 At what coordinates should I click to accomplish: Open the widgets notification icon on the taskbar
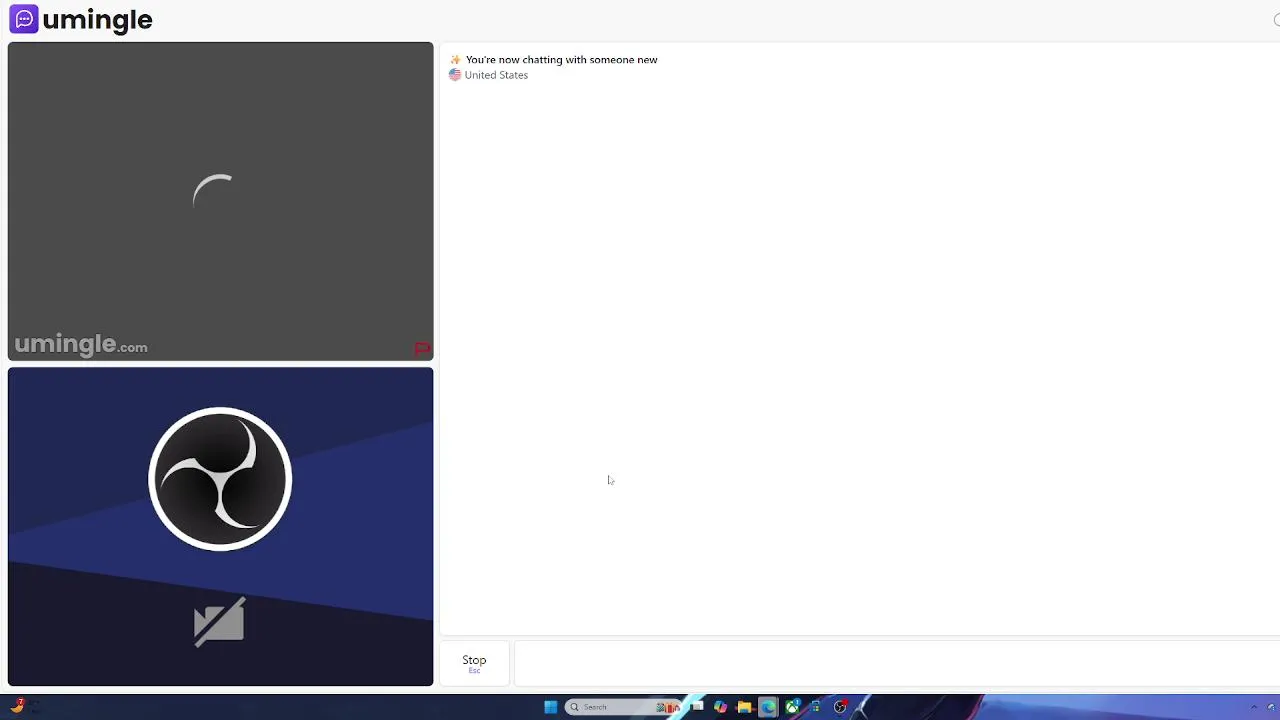(x=18, y=707)
